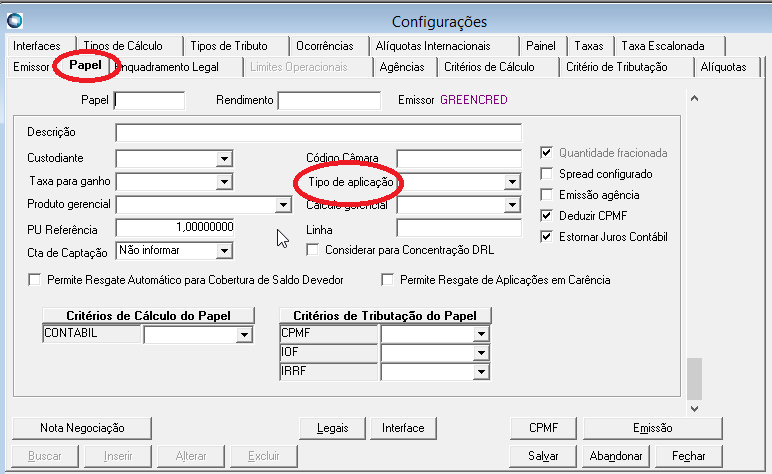Click the Emissão button

point(652,428)
